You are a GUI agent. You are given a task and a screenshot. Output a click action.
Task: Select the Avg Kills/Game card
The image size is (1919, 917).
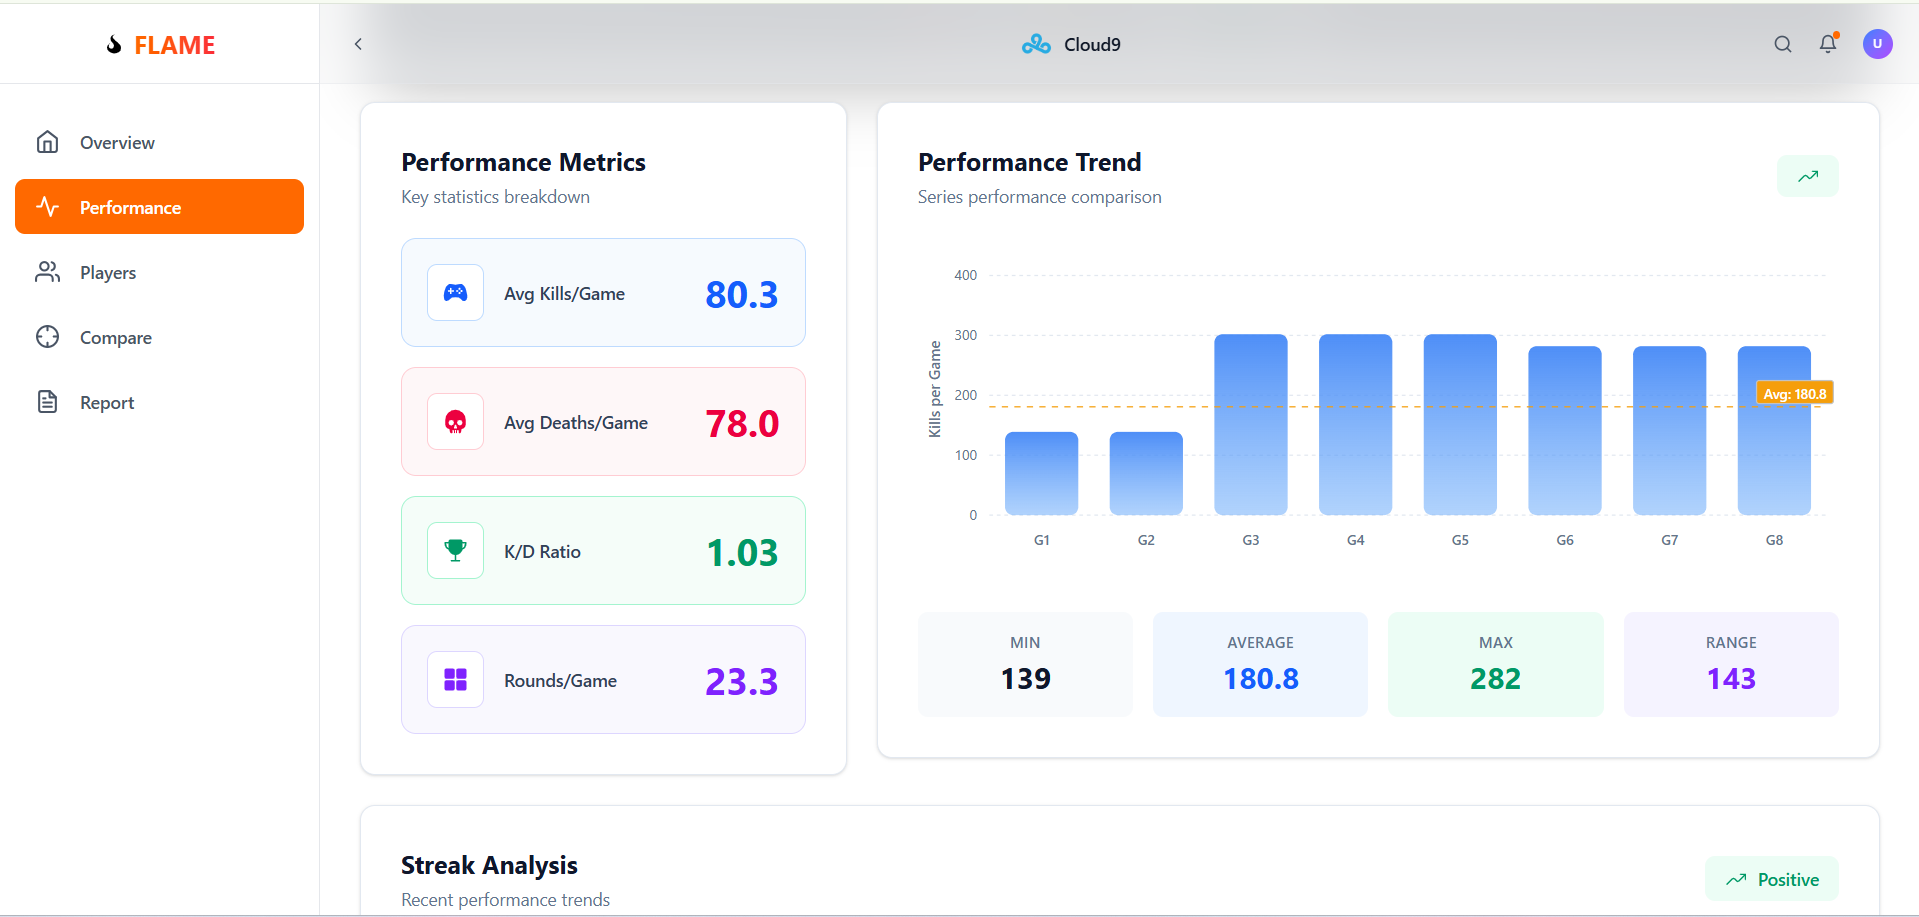[x=603, y=293]
